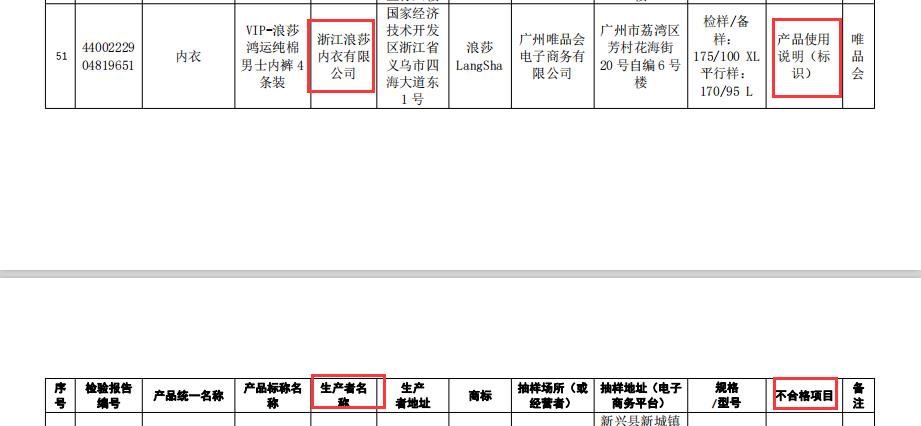Image resolution: width=921 pixels, height=426 pixels.
Task: Click highlighted 不合格项目 column header
Action: (x=804, y=395)
